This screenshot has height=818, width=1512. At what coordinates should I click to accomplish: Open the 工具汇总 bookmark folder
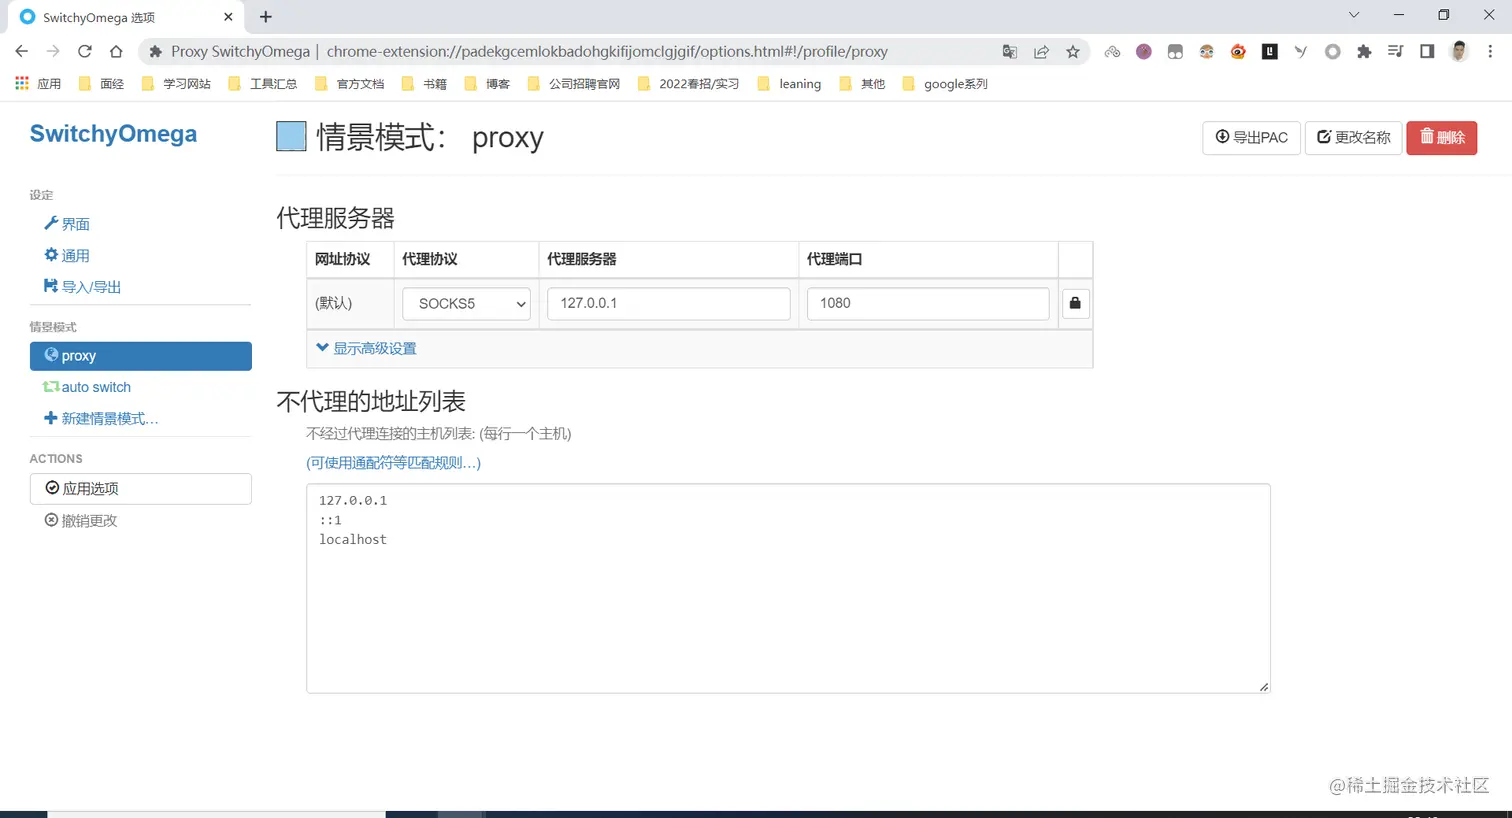point(262,84)
